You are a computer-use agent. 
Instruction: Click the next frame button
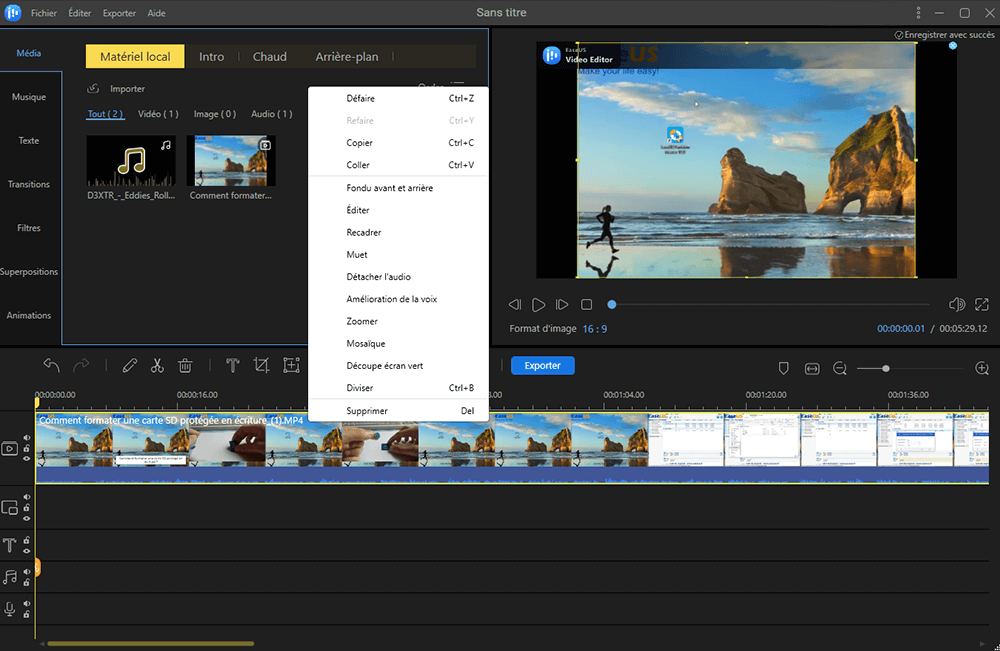(562, 305)
